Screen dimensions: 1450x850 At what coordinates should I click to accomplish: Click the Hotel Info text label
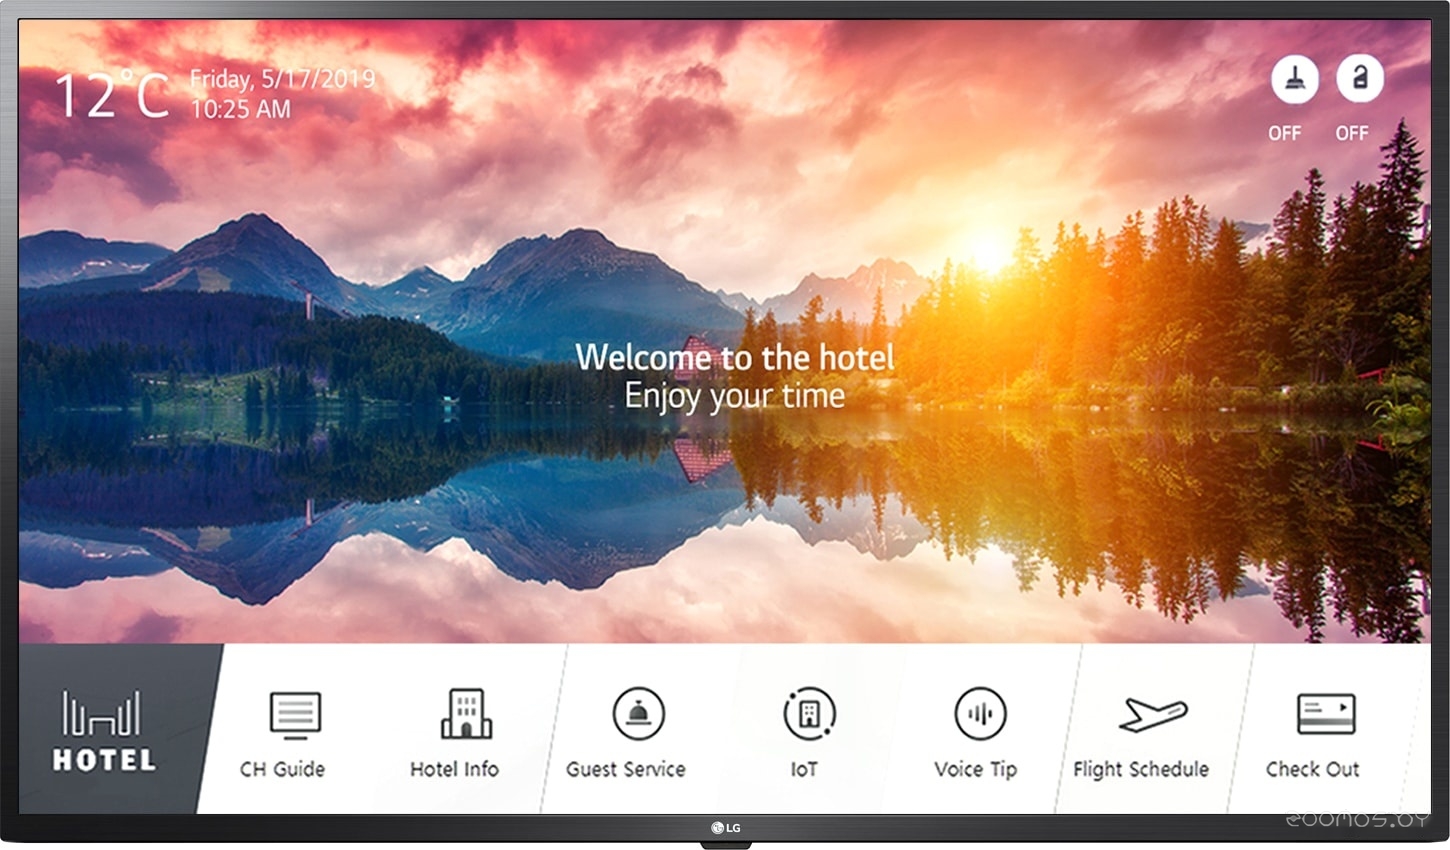click(x=455, y=770)
